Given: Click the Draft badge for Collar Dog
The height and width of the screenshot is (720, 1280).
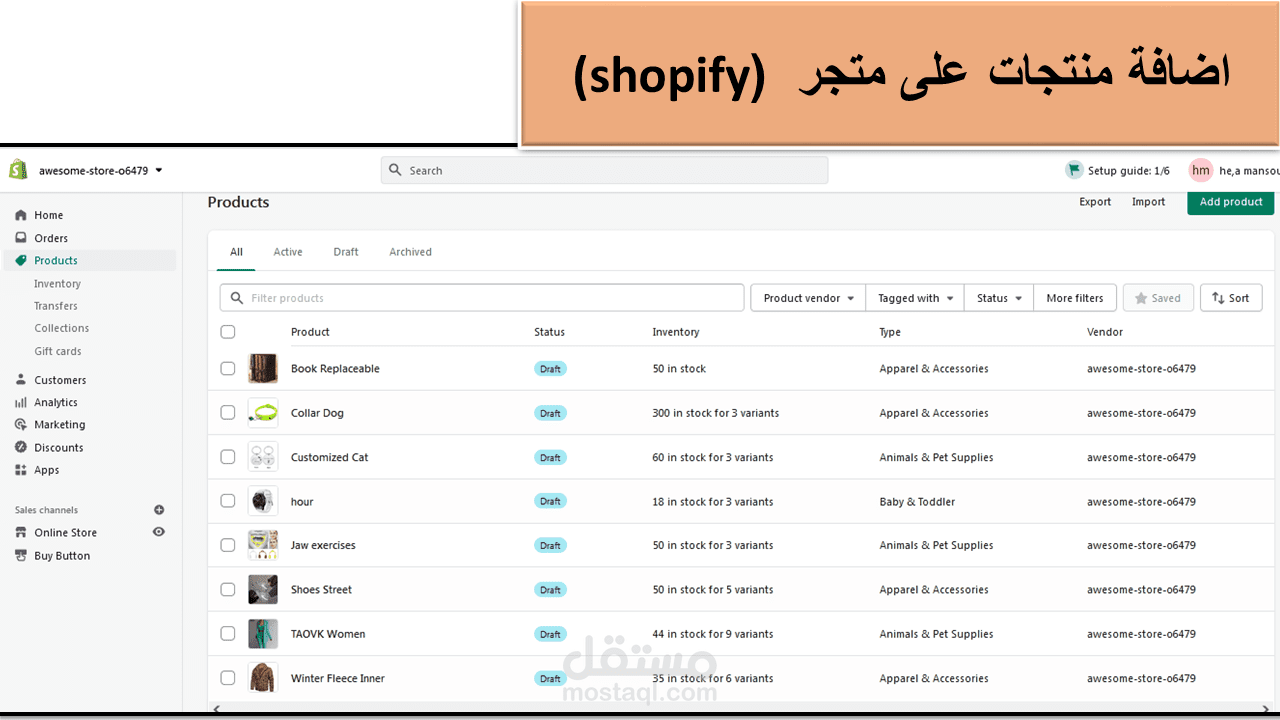Looking at the screenshot, I should coord(550,413).
